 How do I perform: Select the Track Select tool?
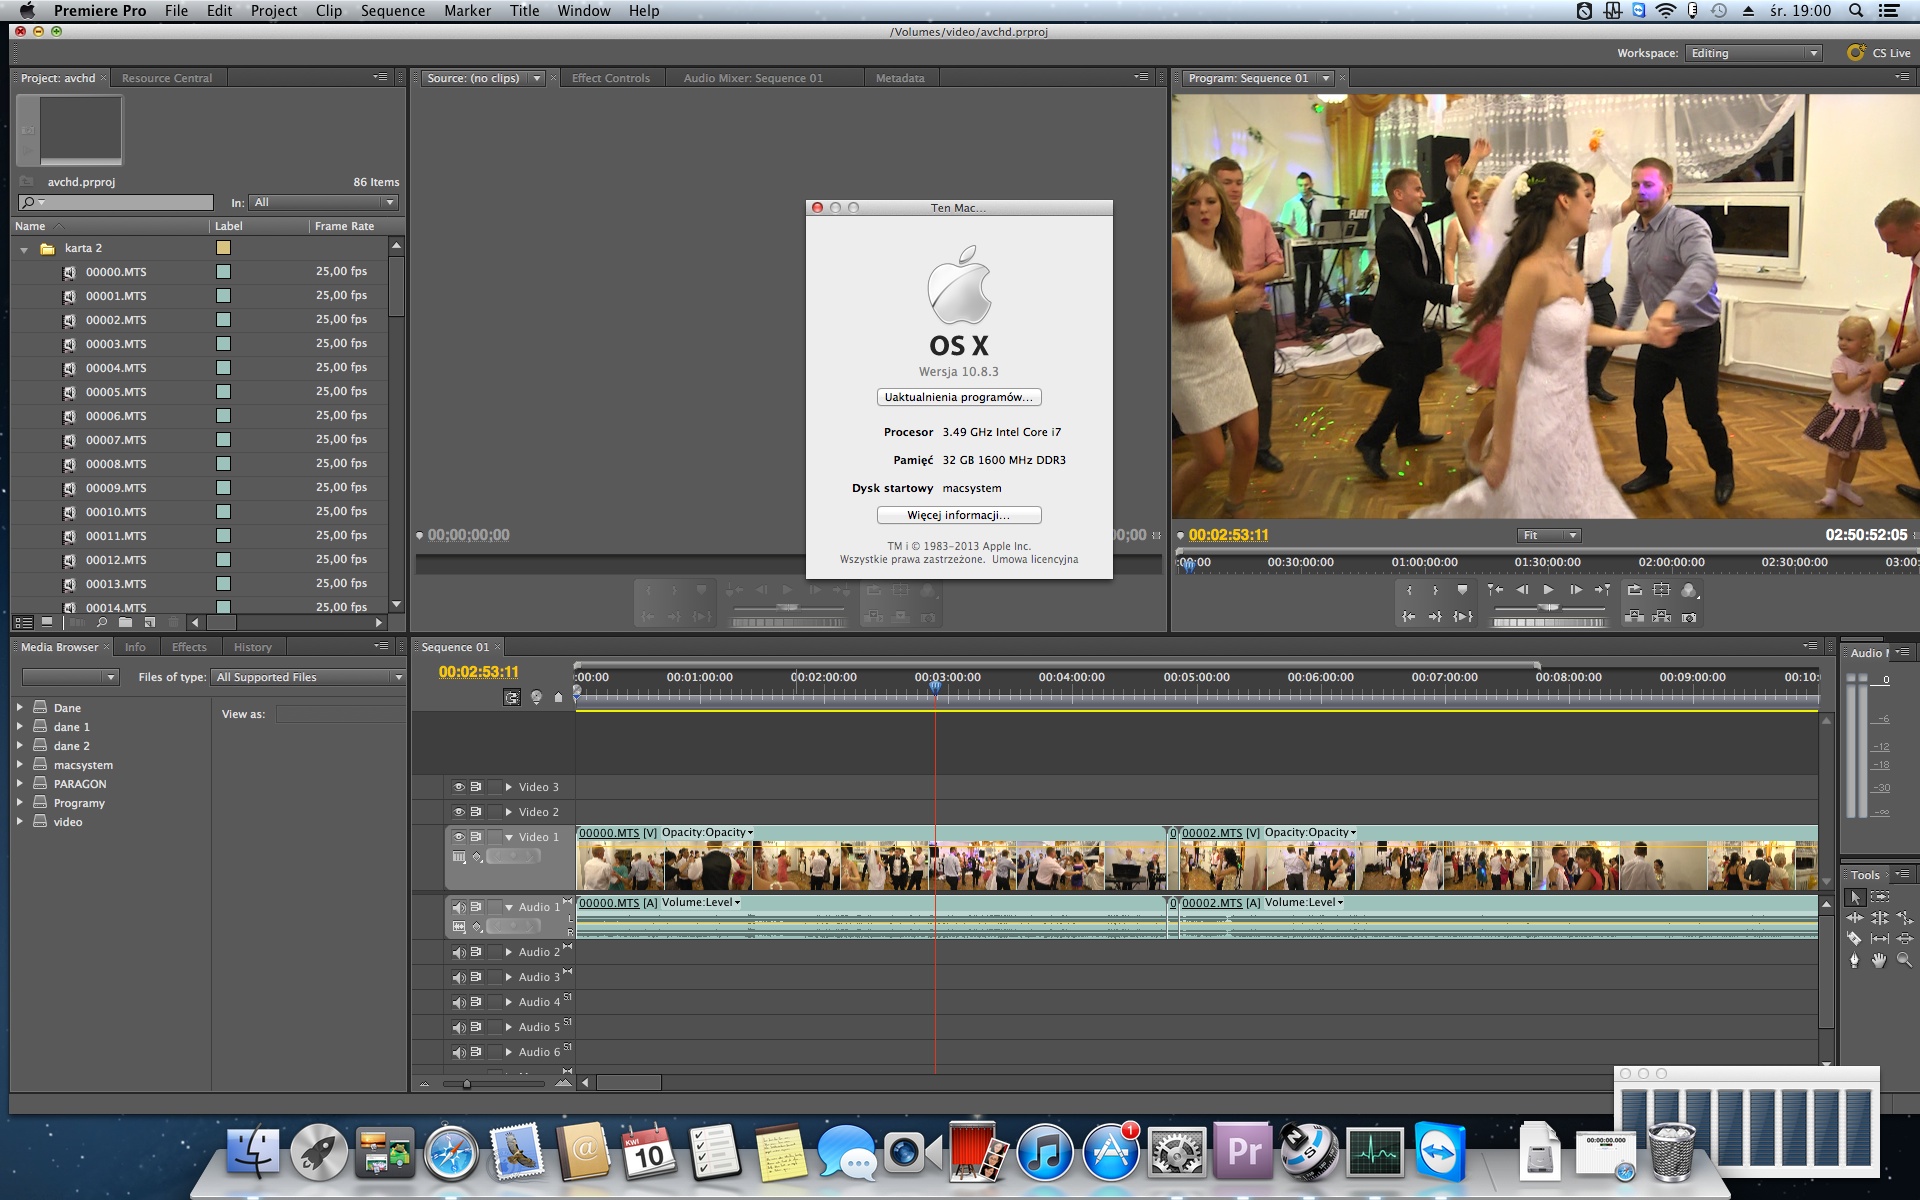click(x=1880, y=897)
